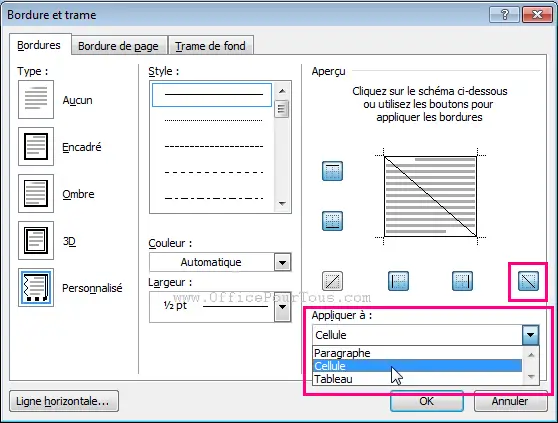The width and height of the screenshot is (558, 423).
Task: Select the Personnalisé border type icon
Action: [36, 287]
